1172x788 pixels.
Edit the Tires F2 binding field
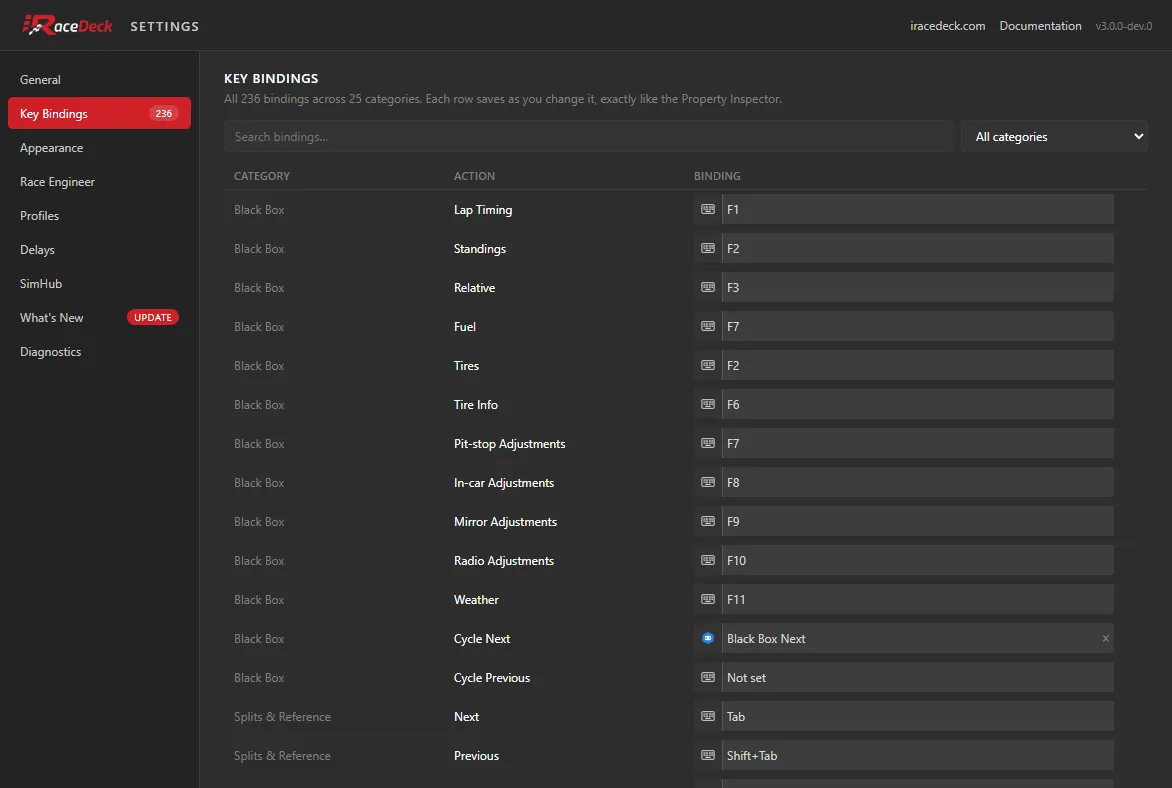tap(917, 365)
